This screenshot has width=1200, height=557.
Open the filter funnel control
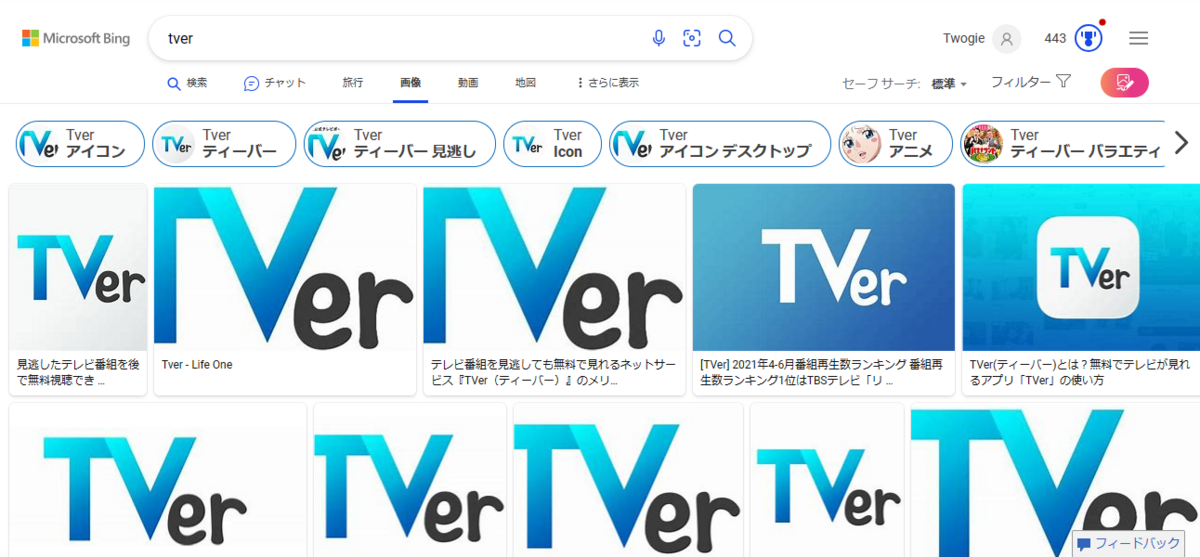coord(1031,82)
